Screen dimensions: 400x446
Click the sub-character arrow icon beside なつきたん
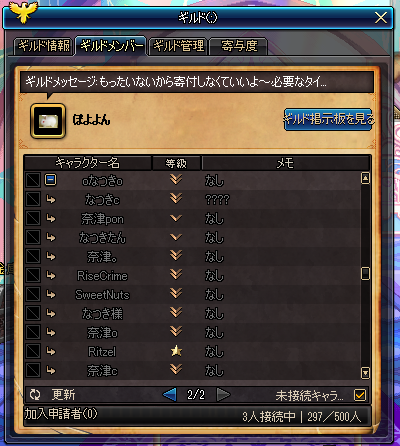51,237
